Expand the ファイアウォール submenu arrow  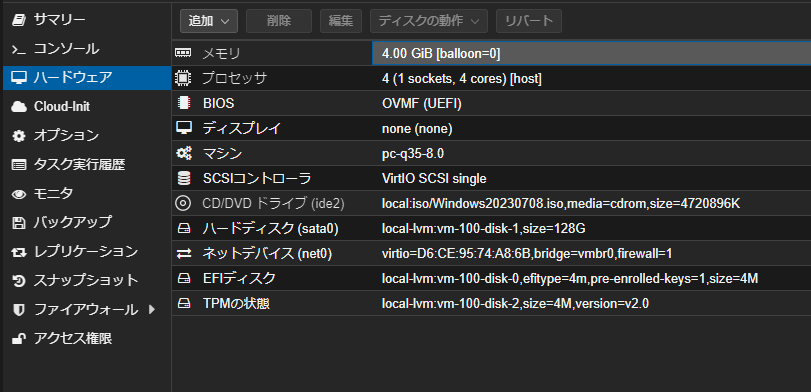pos(152,310)
